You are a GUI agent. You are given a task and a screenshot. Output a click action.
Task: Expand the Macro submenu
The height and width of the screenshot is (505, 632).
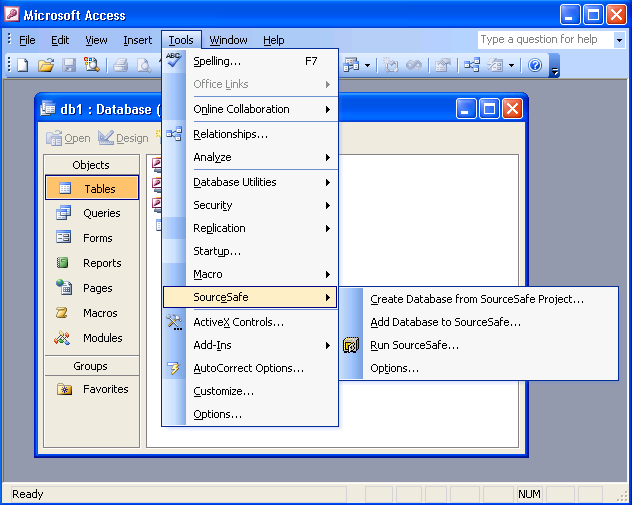250,274
